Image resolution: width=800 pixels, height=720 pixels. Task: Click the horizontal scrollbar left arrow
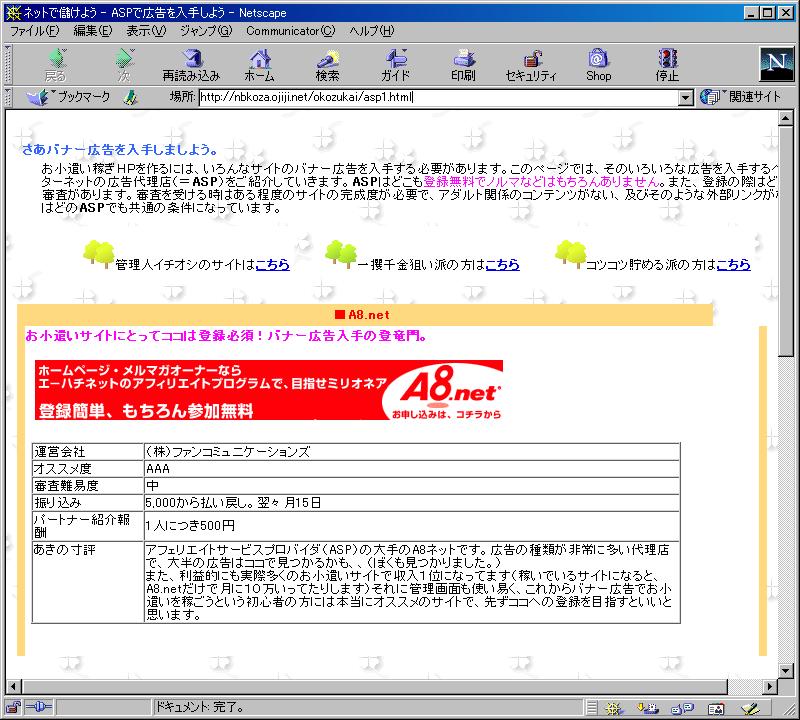(13, 687)
